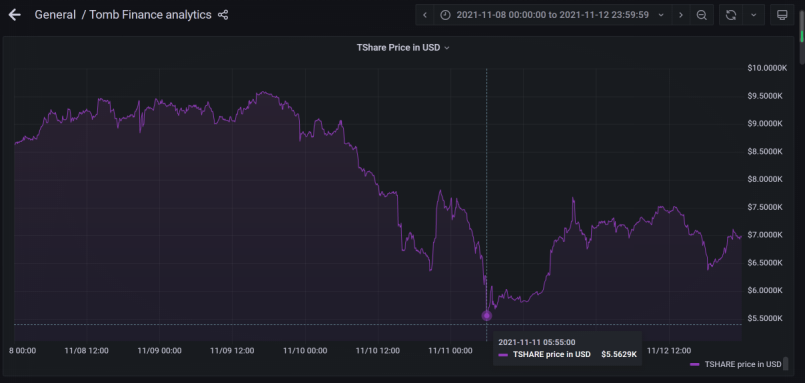Click the $8.0000K axis label

click(765, 179)
